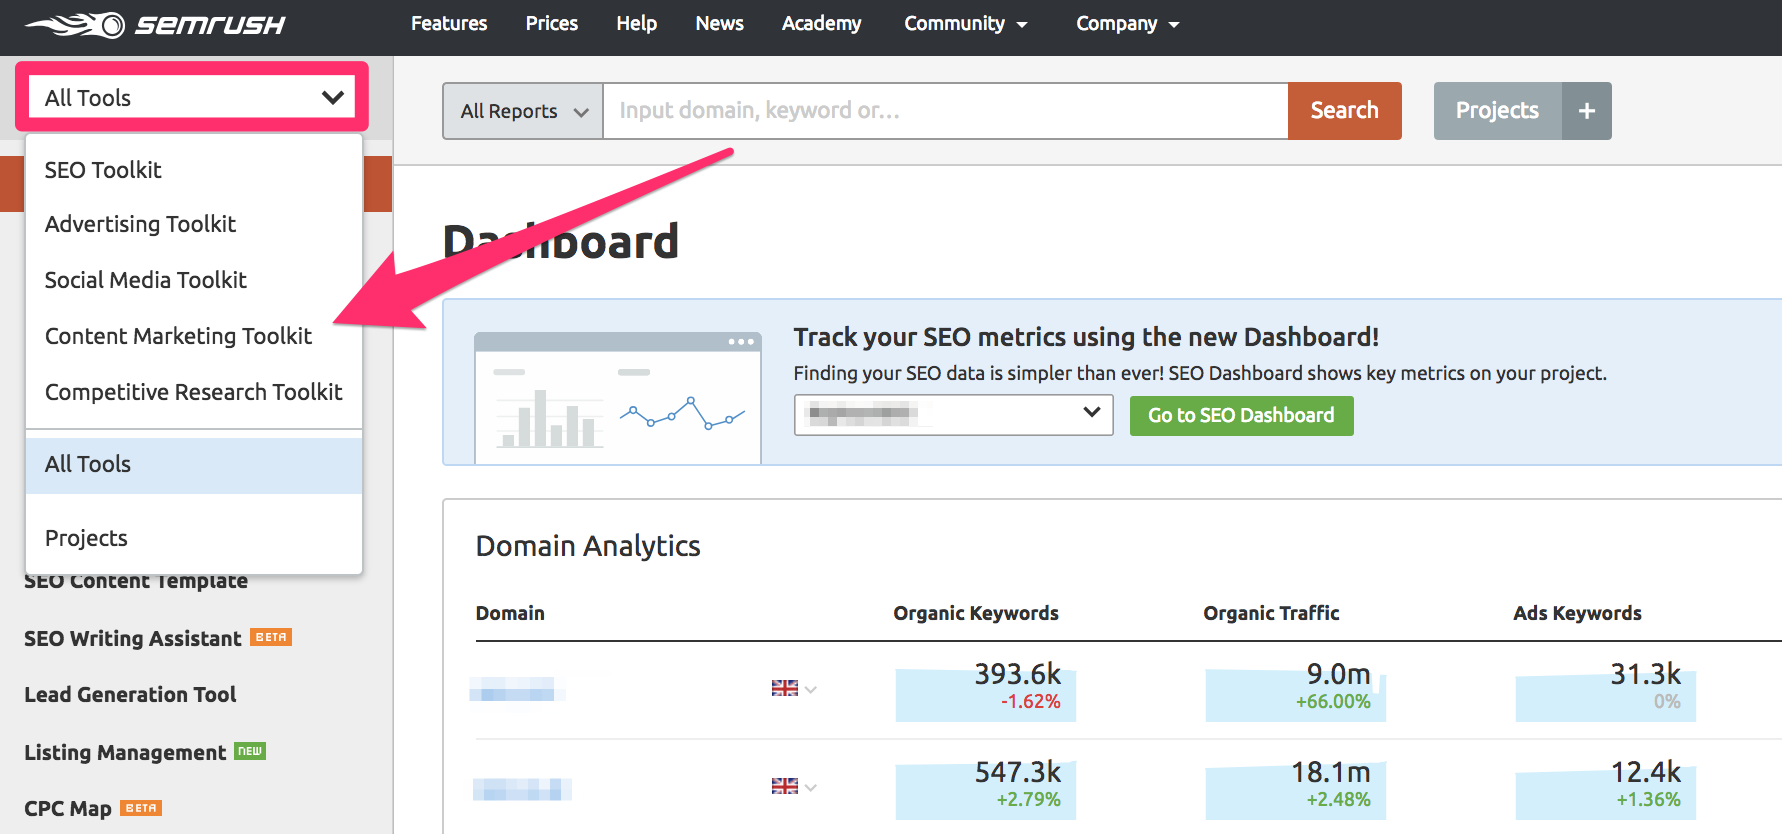Open Help in the top navigation
1782x834 pixels.
pyautogui.click(x=636, y=23)
